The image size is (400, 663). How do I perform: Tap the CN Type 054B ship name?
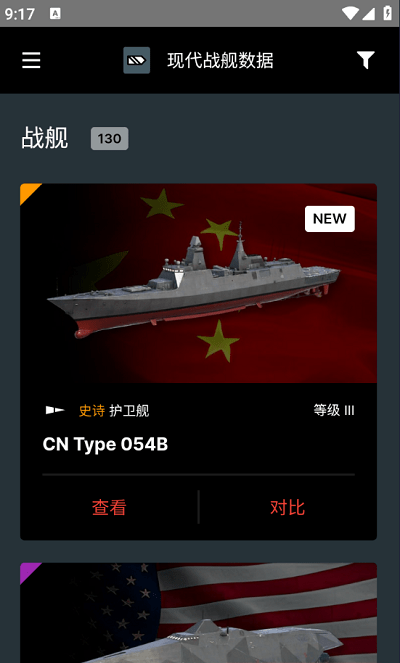[105, 444]
